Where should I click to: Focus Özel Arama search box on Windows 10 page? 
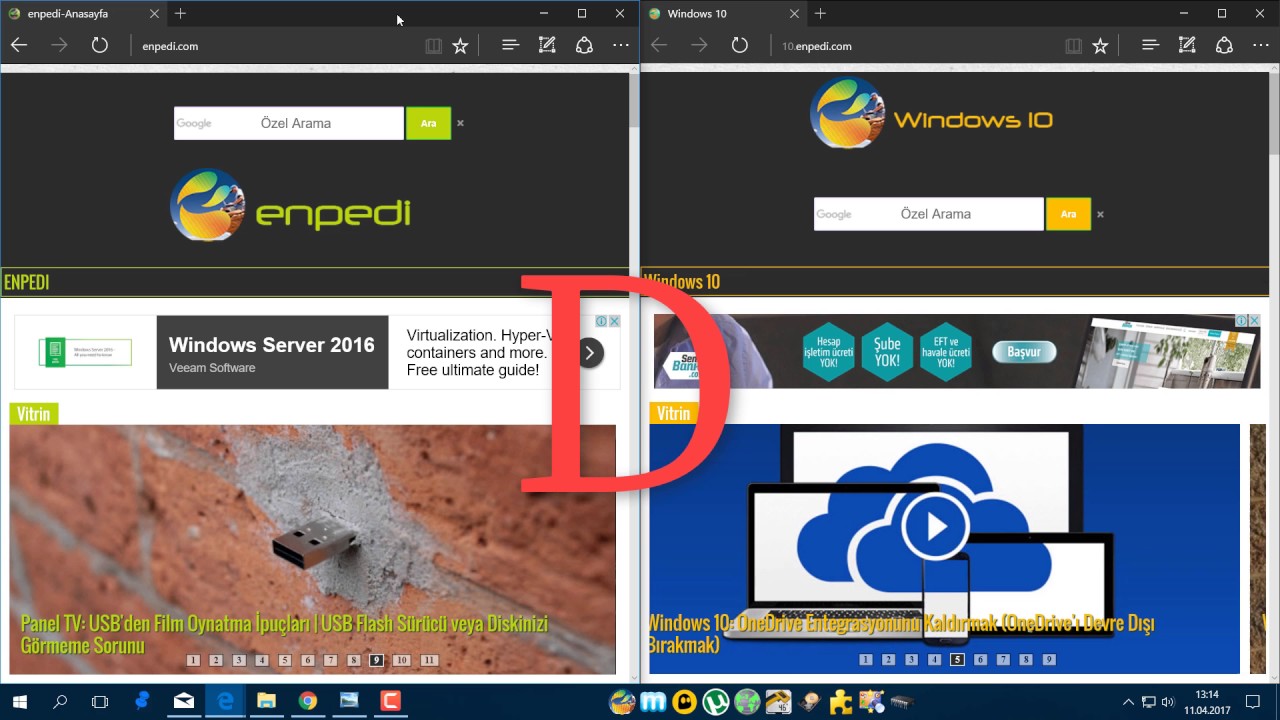point(929,213)
